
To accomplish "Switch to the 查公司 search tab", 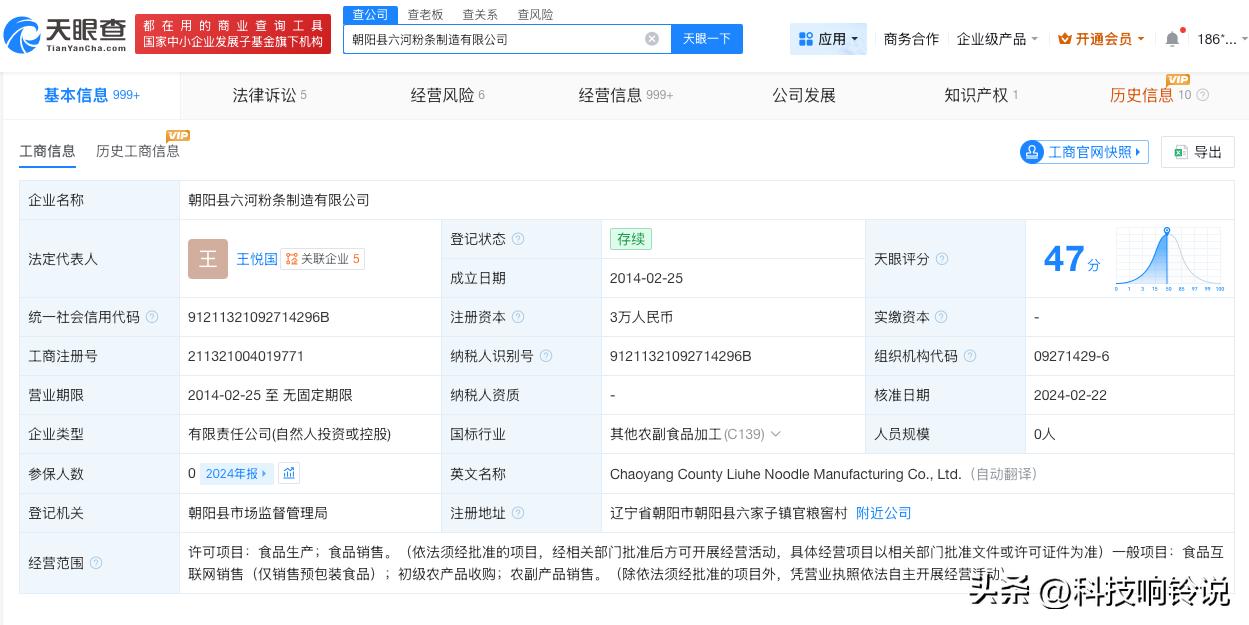I will pyautogui.click(x=370, y=14).
